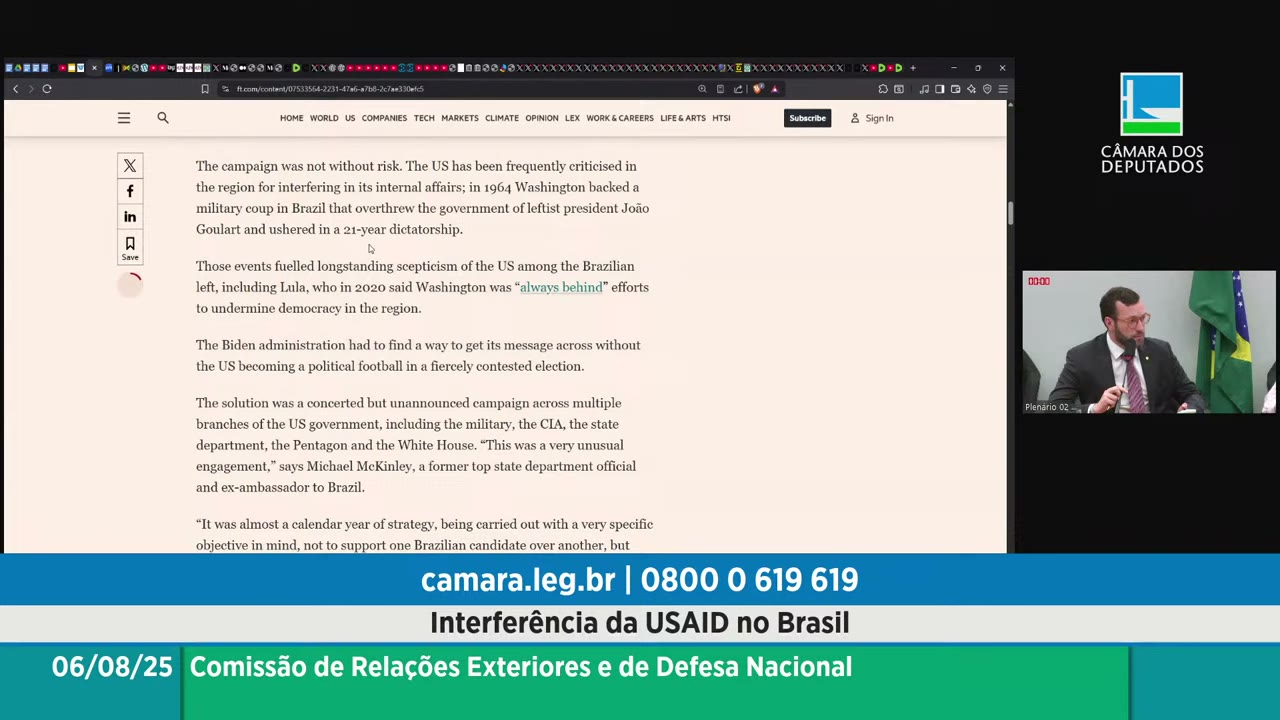This screenshot has height=720, width=1280.
Task: Open the MARKETS section
Action: click(x=460, y=118)
